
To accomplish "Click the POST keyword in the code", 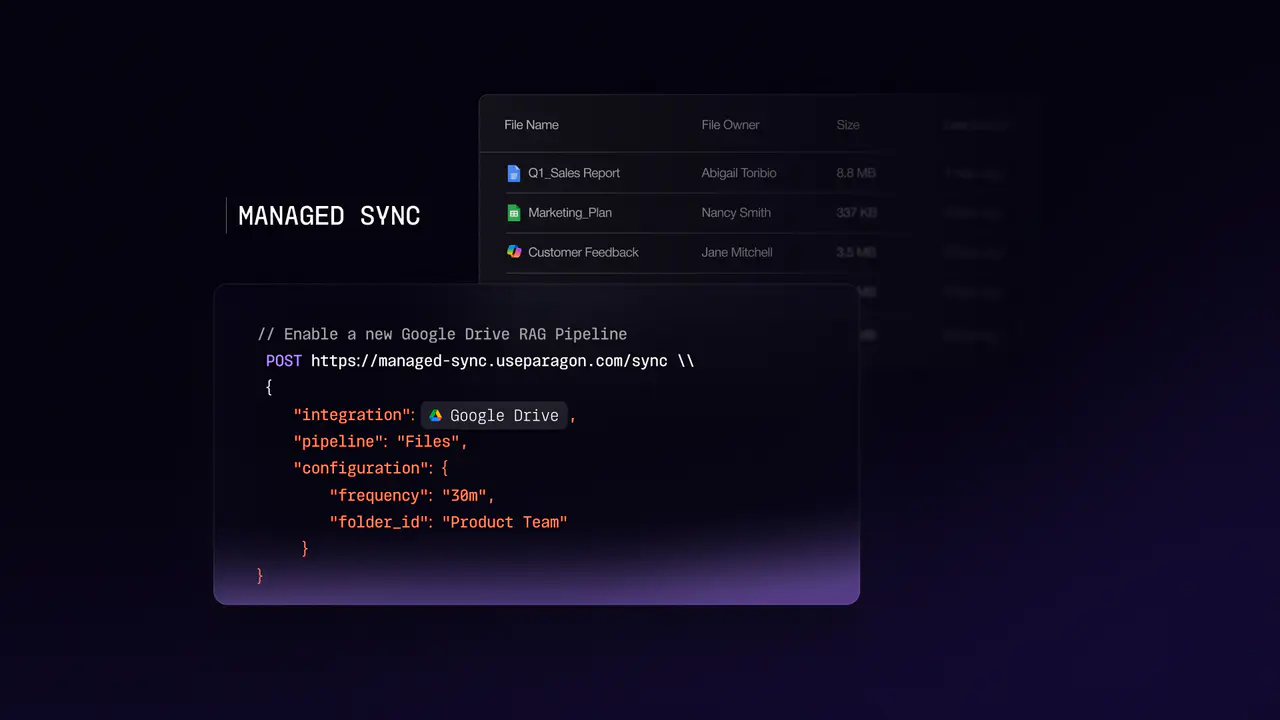I will coord(284,361).
